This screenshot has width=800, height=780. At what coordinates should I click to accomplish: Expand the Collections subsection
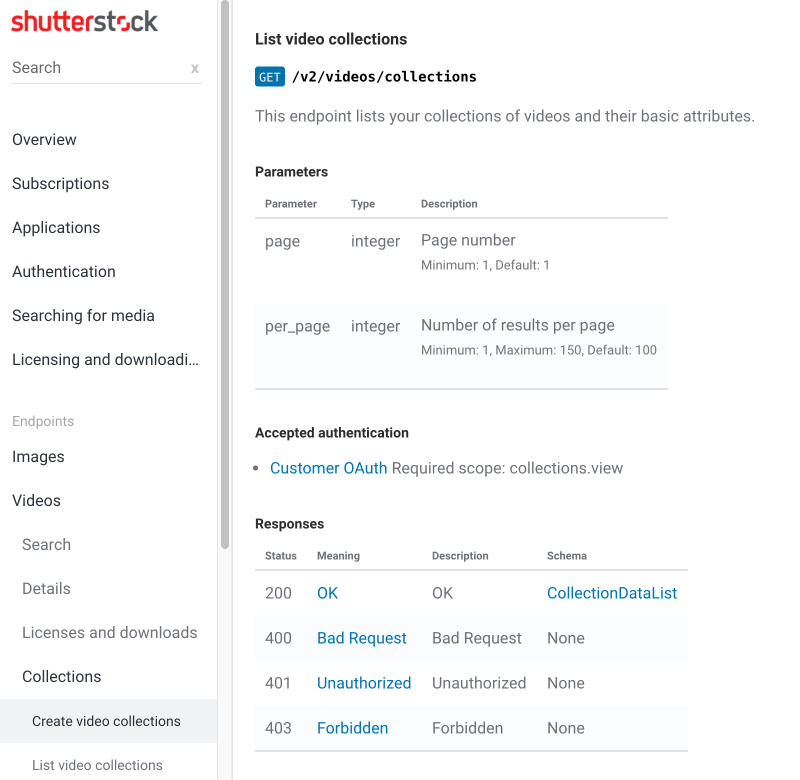(61, 676)
